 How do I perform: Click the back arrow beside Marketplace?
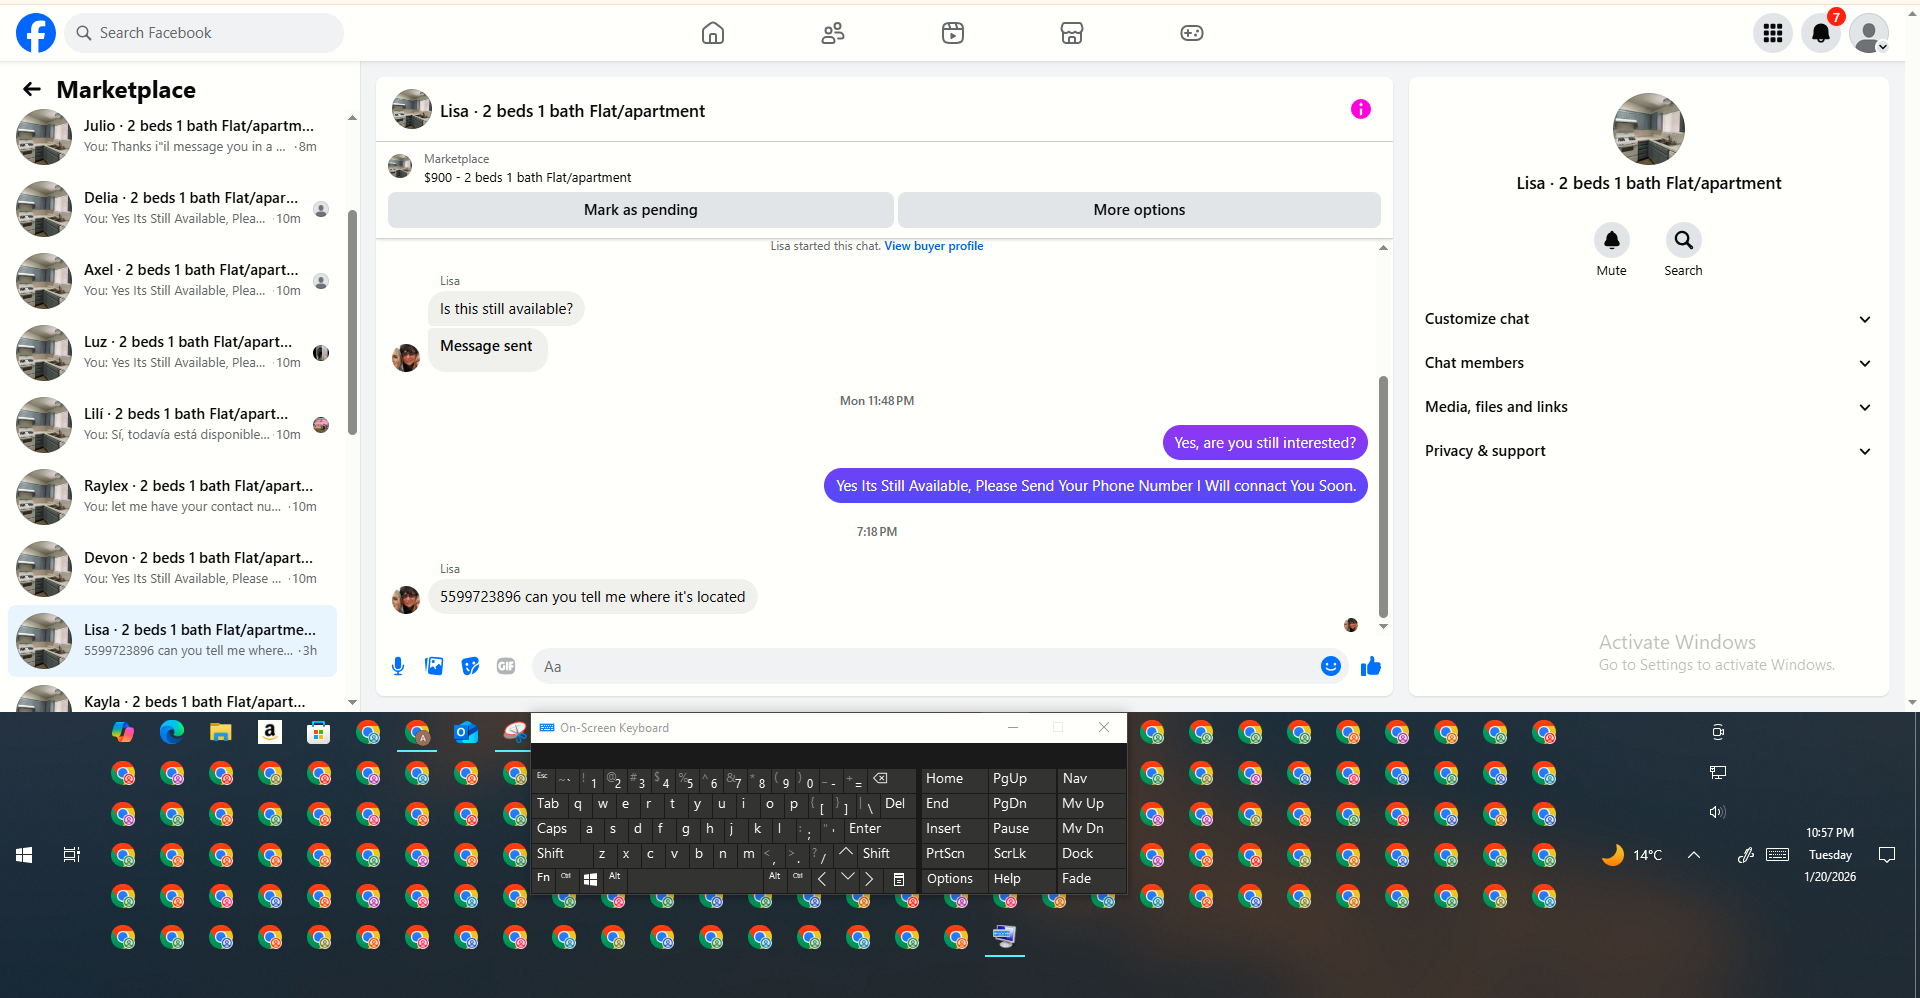click(32, 89)
